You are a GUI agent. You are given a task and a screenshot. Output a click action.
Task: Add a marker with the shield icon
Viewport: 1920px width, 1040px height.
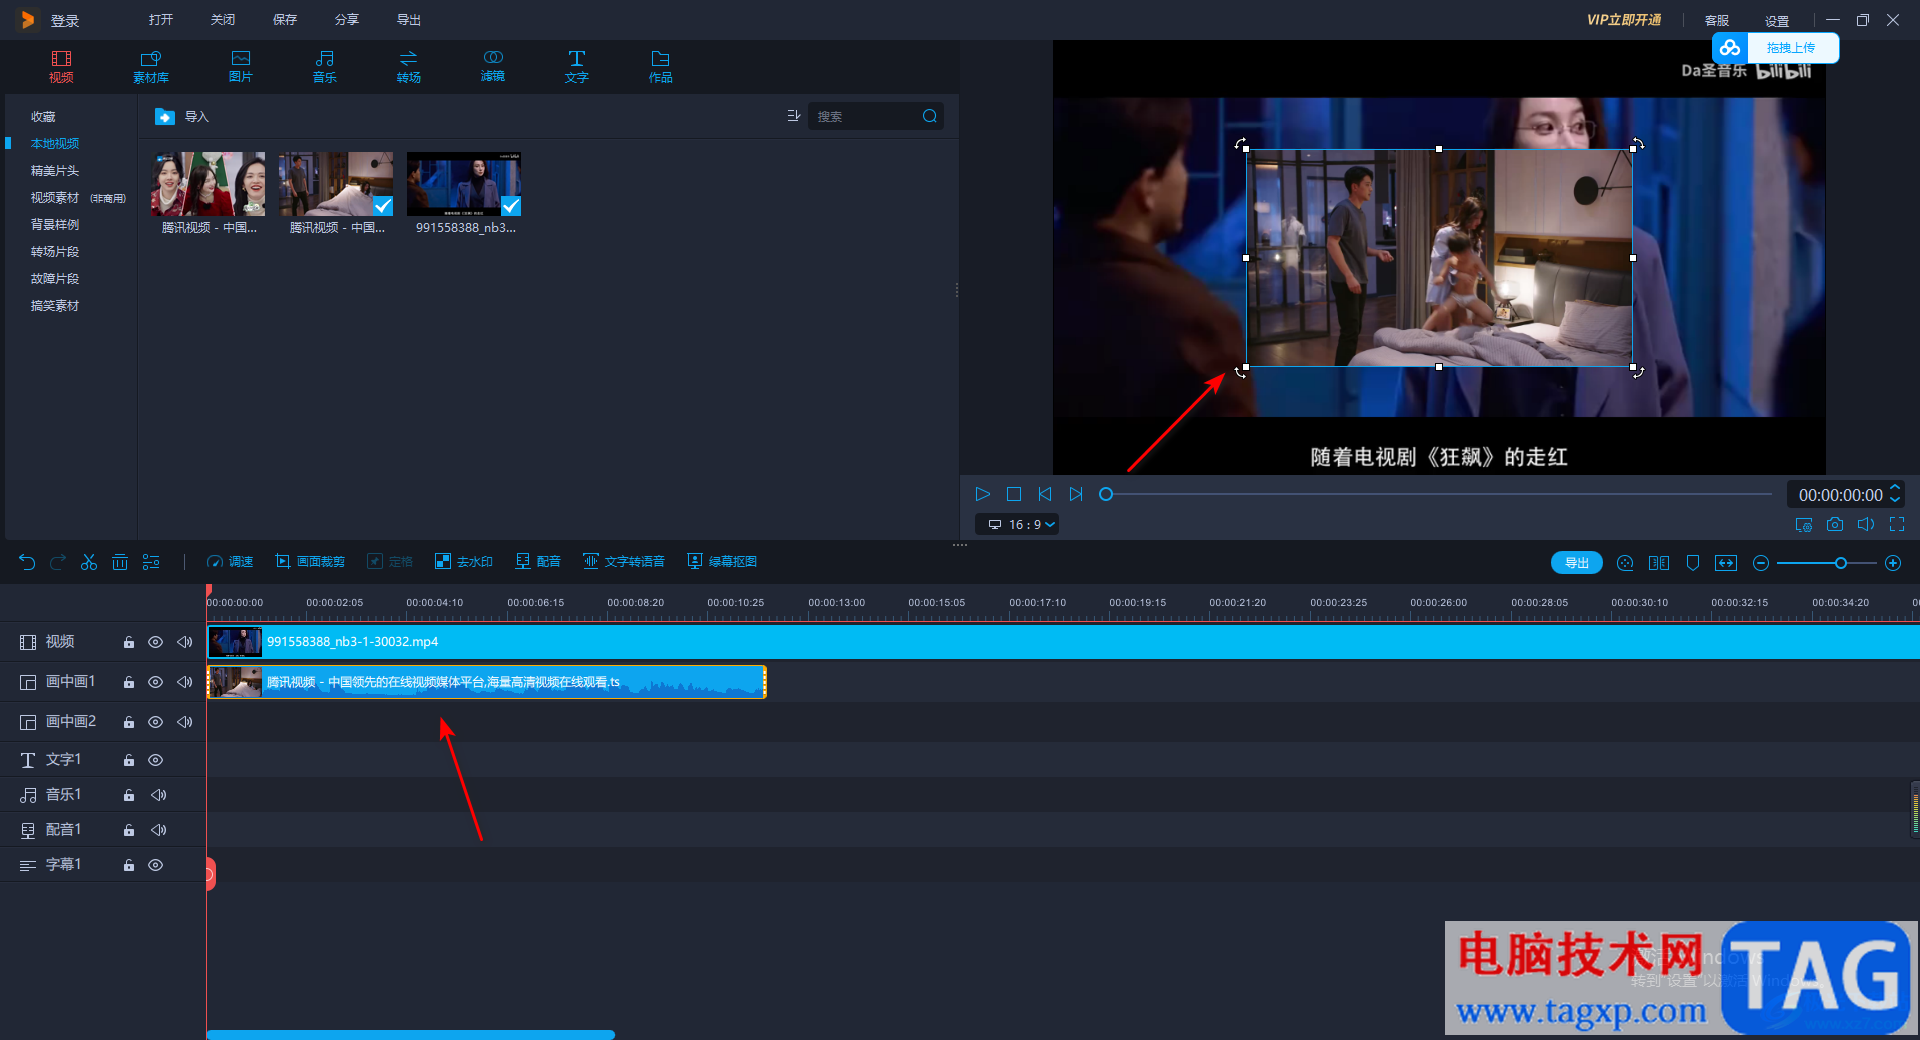point(1693,563)
